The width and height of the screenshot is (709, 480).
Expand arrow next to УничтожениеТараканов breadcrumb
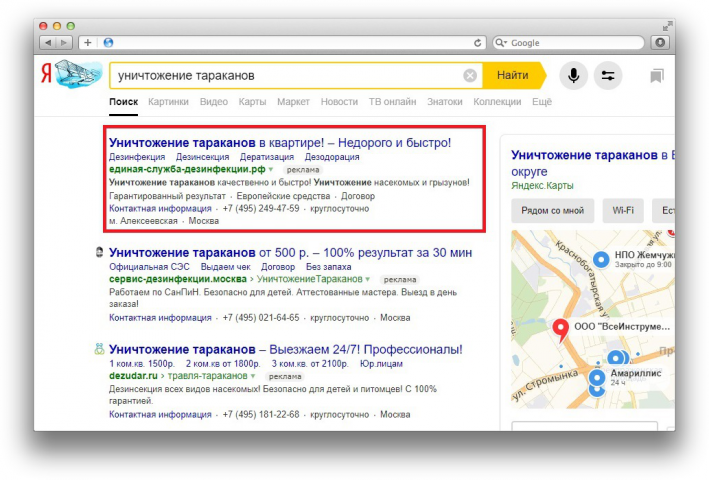(x=368, y=279)
